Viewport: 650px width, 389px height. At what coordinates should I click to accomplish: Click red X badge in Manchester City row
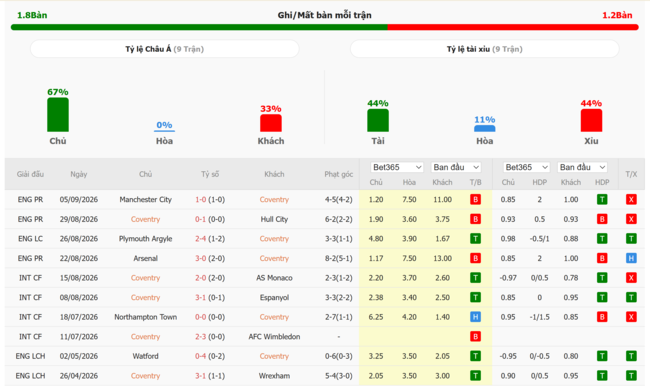[x=631, y=199]
